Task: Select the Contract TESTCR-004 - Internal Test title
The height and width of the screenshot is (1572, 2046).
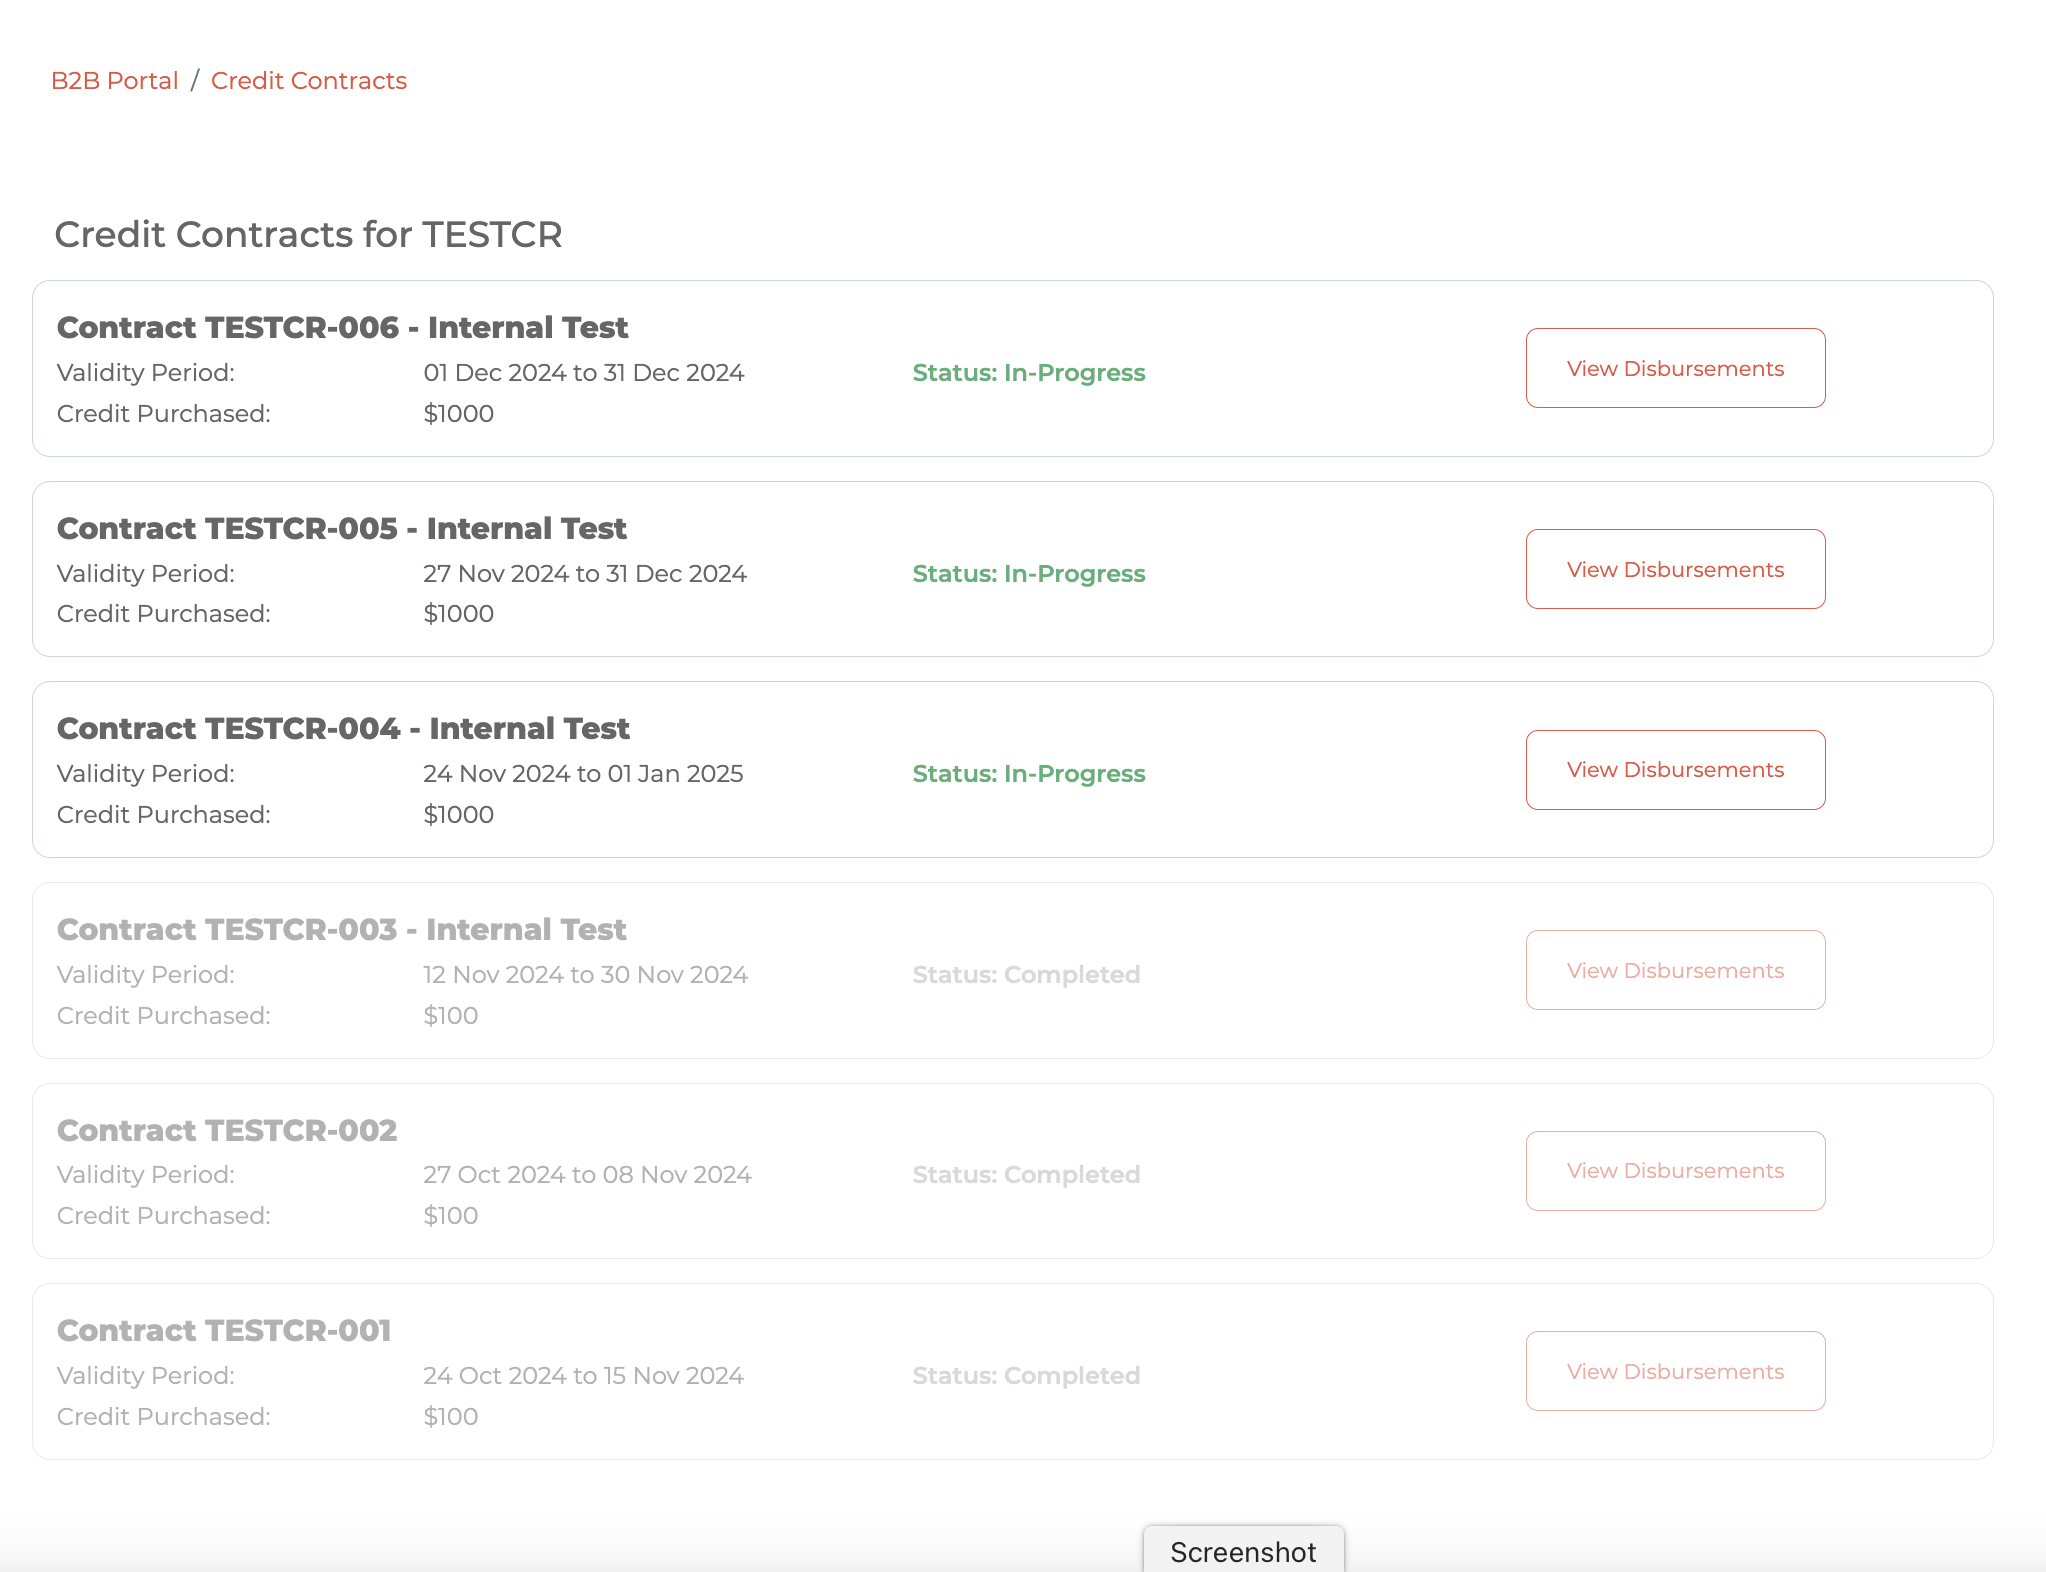Action: coord(343,729)
